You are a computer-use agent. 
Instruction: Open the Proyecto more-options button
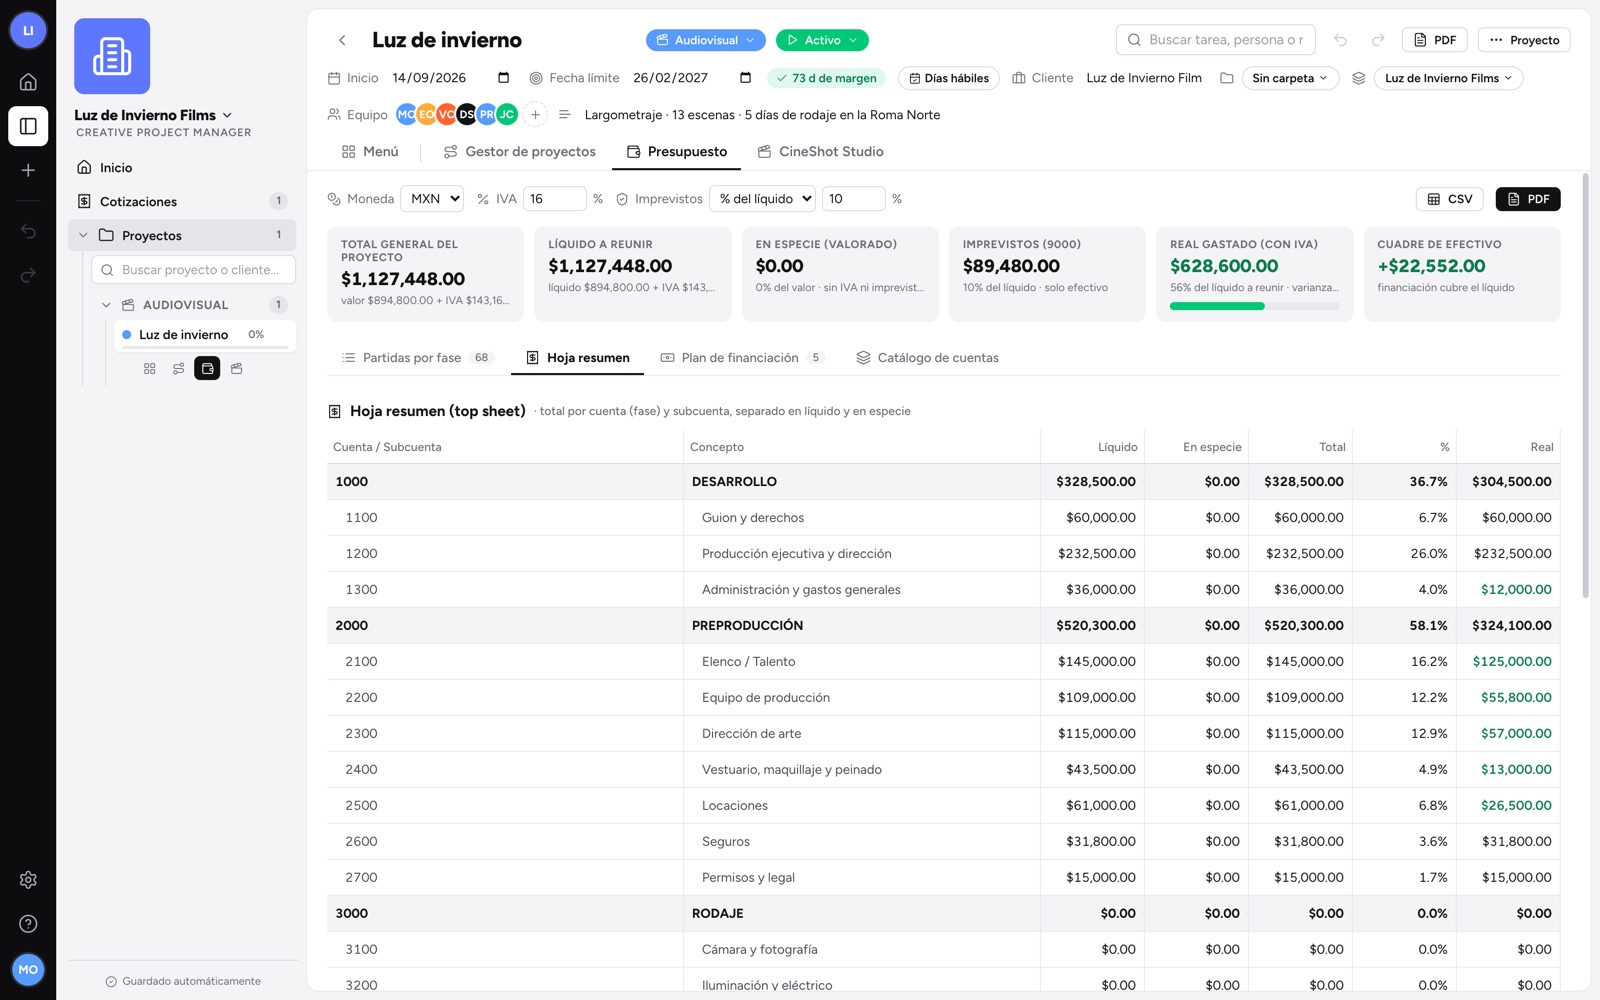[x=1524, y=40]
